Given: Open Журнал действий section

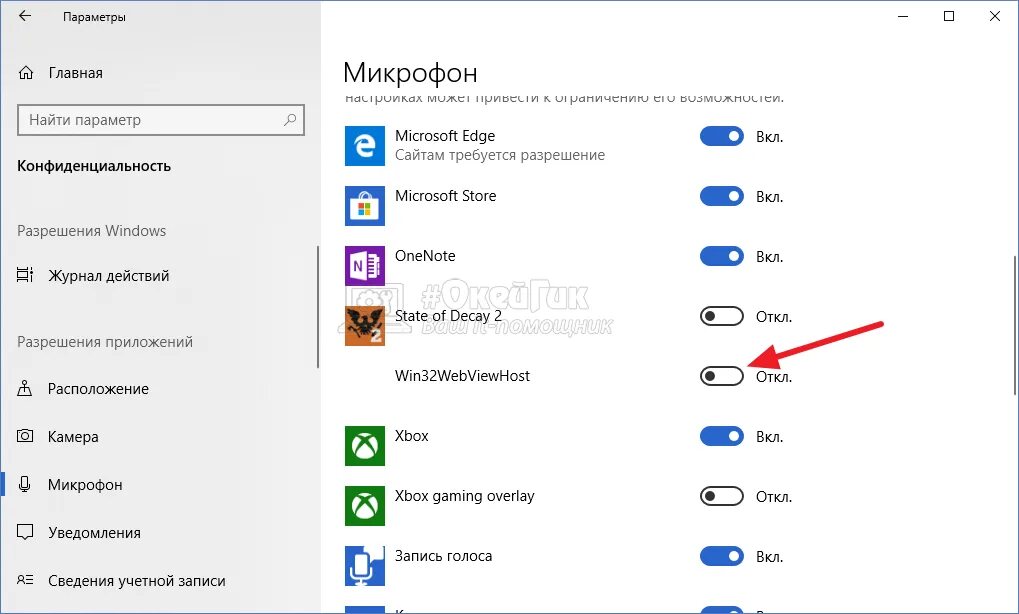Looking at the screenshot, I should (109, 275).
